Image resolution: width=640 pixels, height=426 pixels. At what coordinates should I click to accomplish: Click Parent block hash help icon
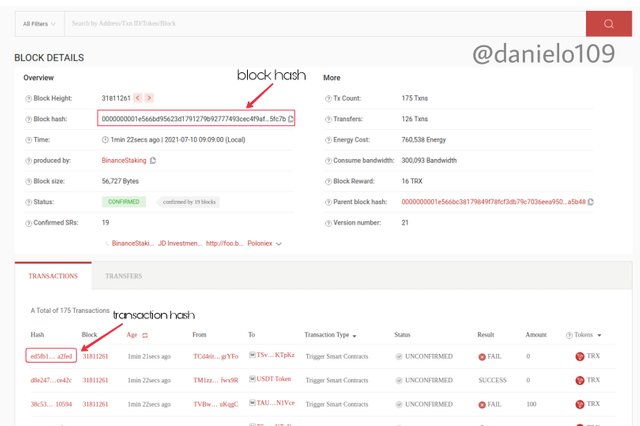(x=328, y=202)
